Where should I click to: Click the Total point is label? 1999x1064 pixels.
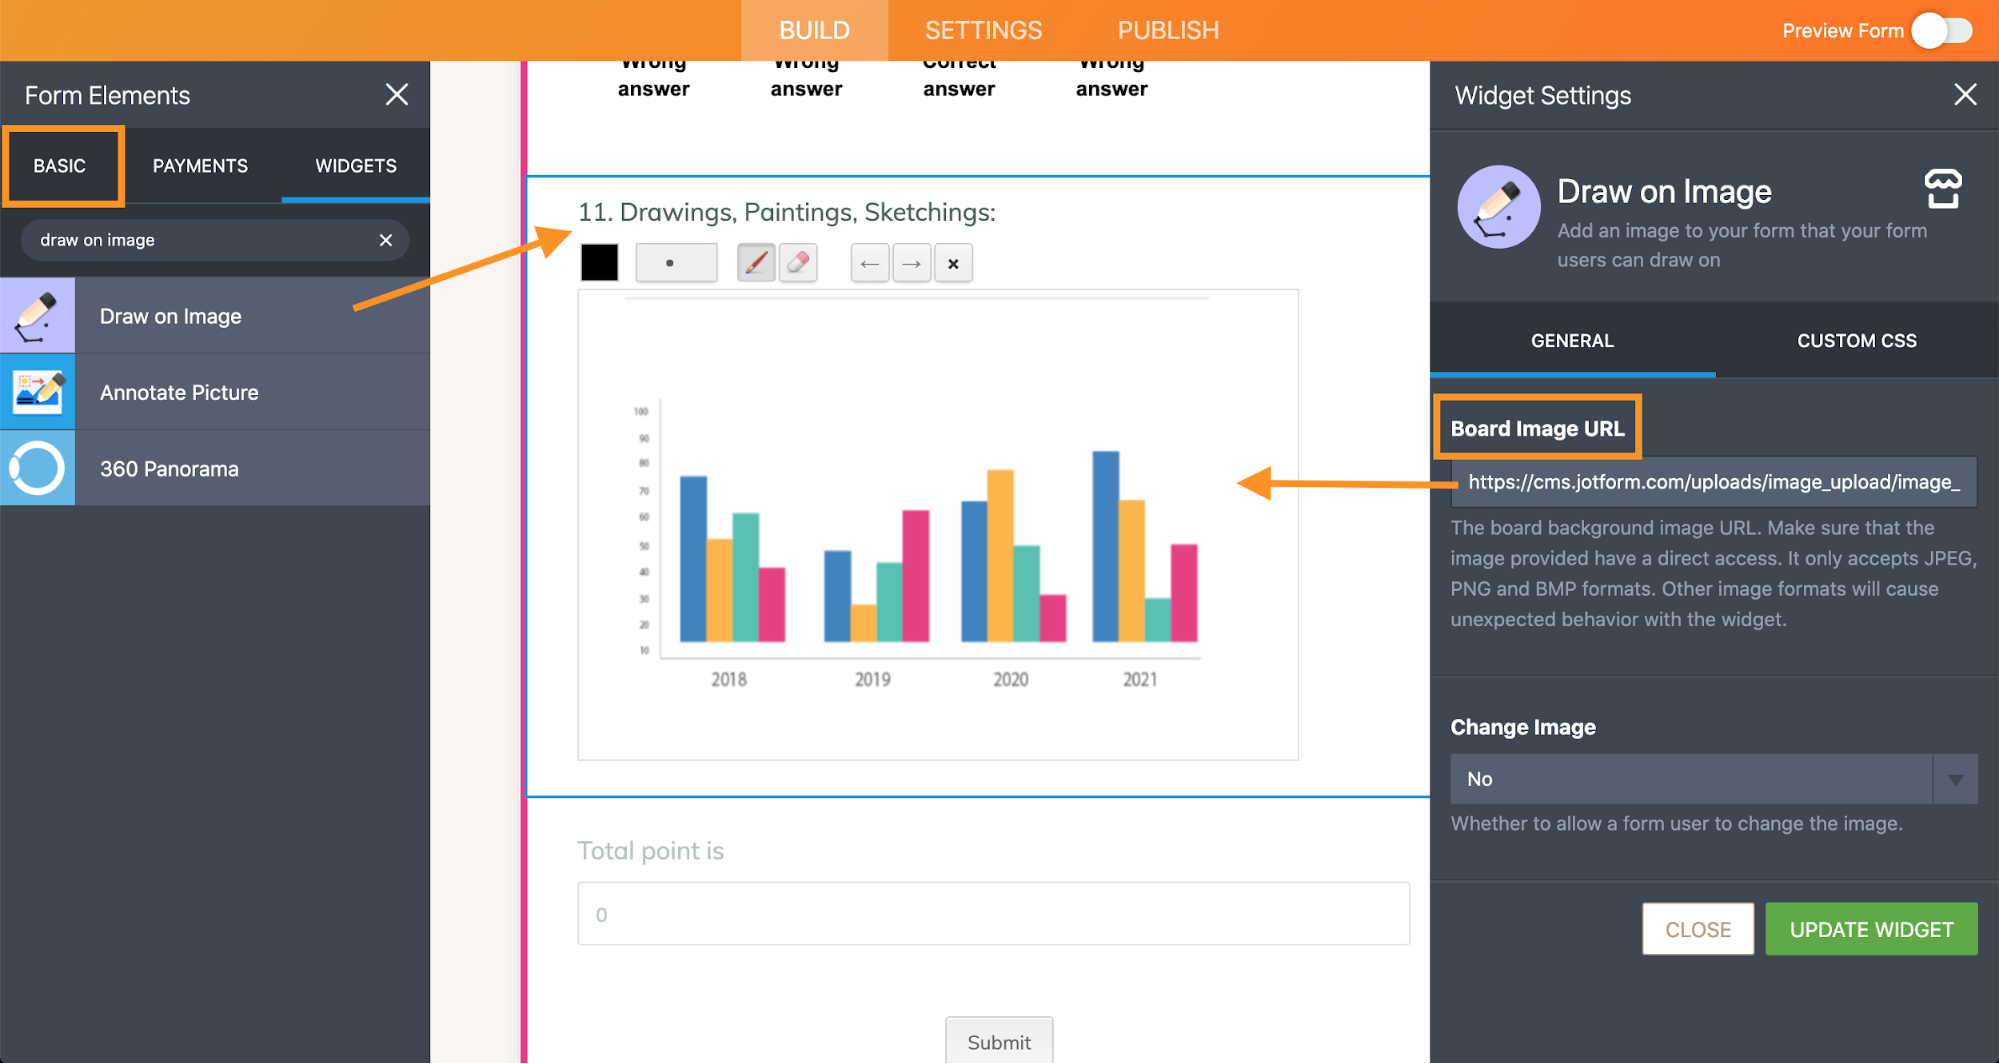pos(651,851)
